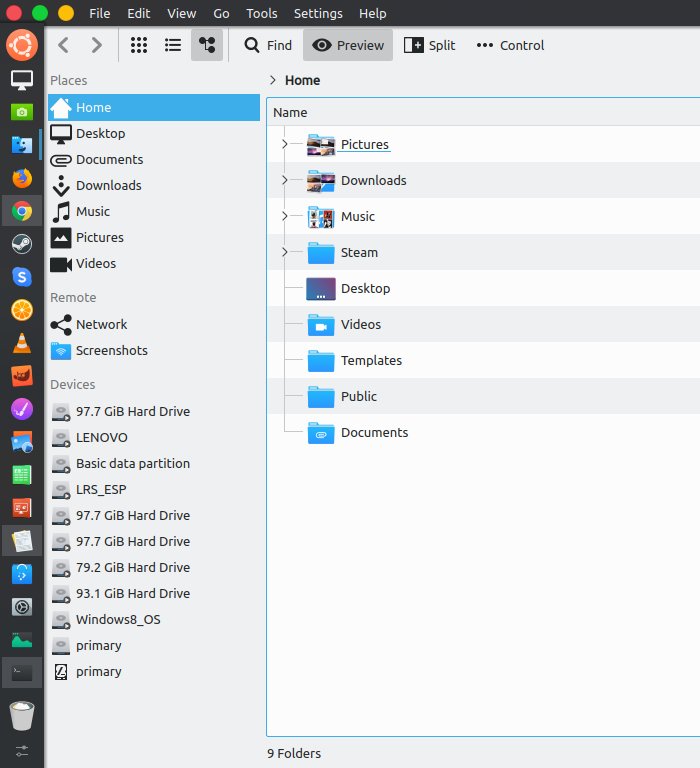Screen dimensions: 700x768
Task: Expand the Pictures folder tree
Action: coord(285,145)
